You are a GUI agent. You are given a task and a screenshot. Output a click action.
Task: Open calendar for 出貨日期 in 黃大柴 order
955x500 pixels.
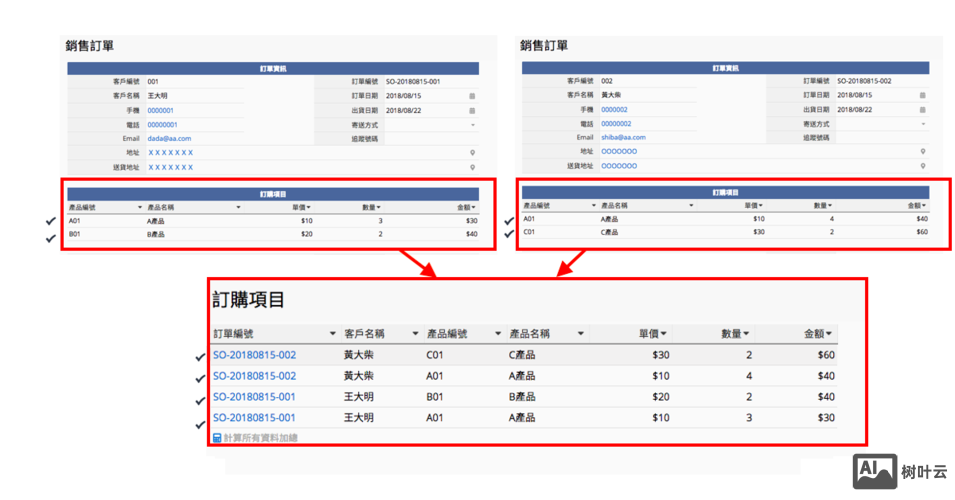click(923, 110)
